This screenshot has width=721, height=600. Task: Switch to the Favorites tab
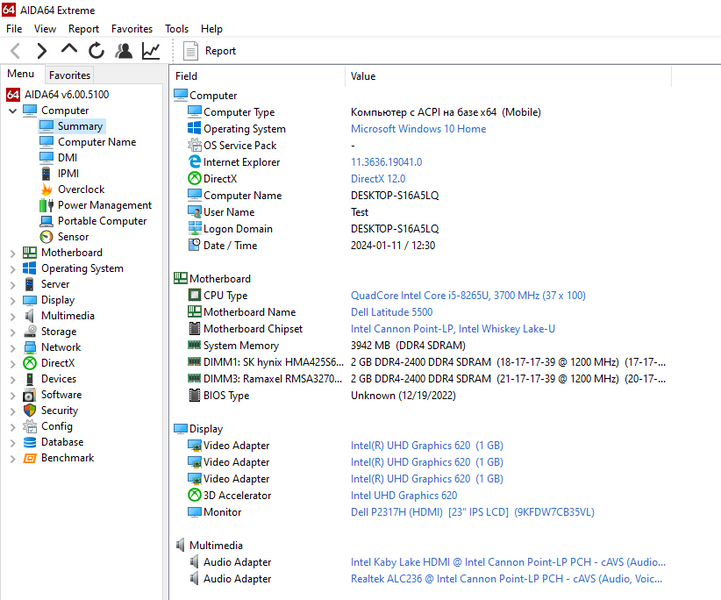[69, 75]
